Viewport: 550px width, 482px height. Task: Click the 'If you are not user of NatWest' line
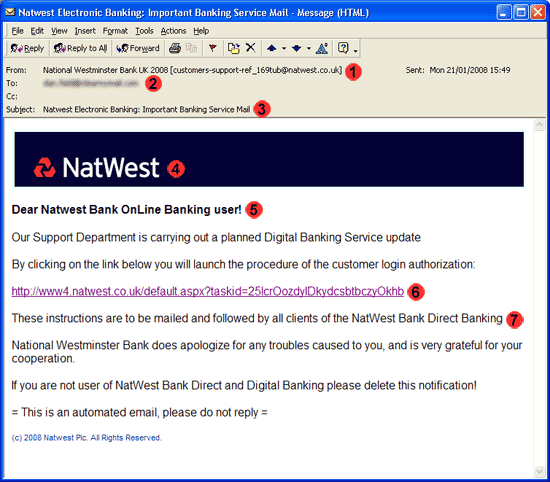[244, 385]
